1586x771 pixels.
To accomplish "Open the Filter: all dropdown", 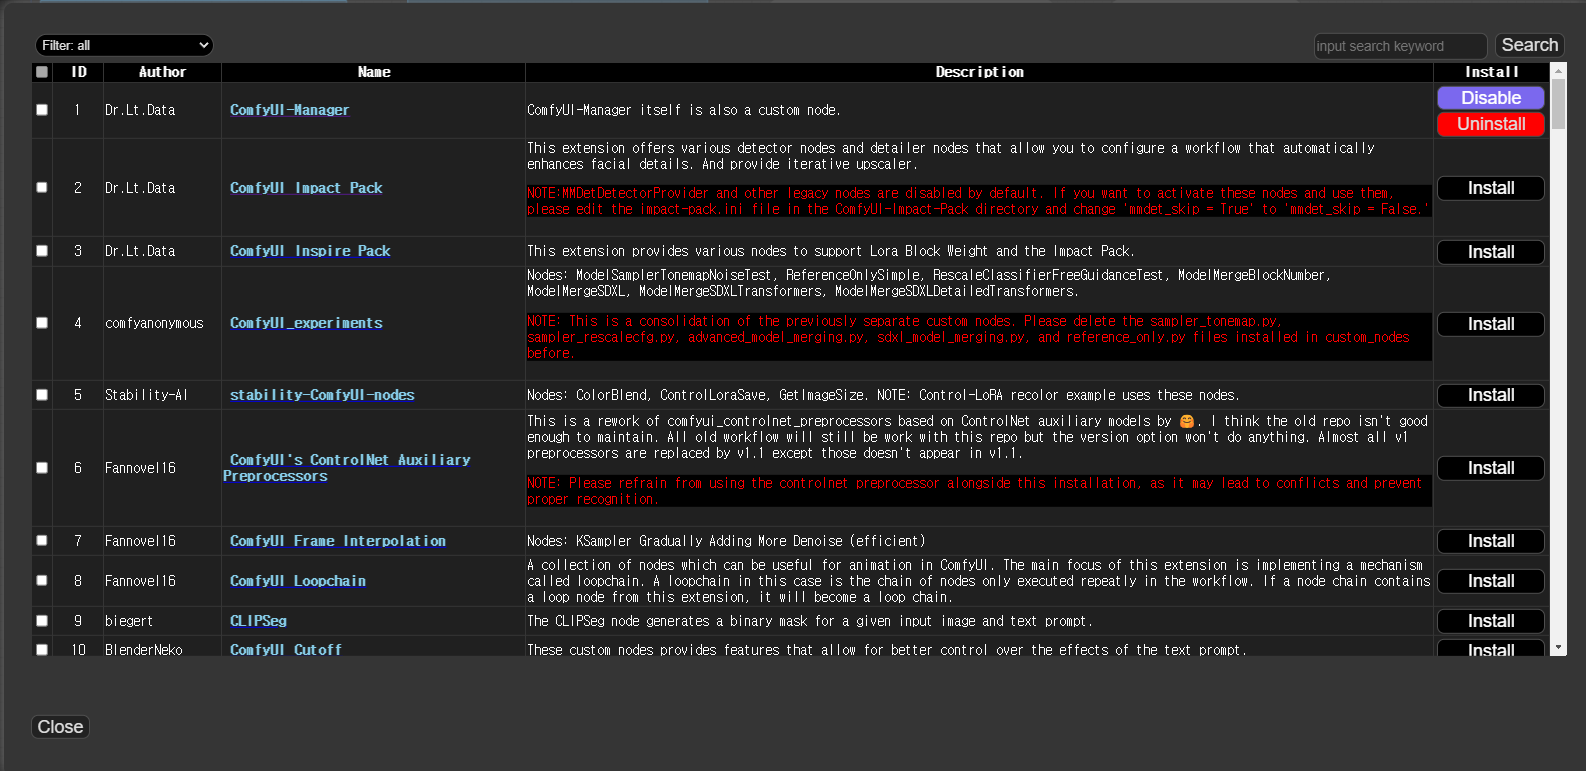I will point(124,45).
